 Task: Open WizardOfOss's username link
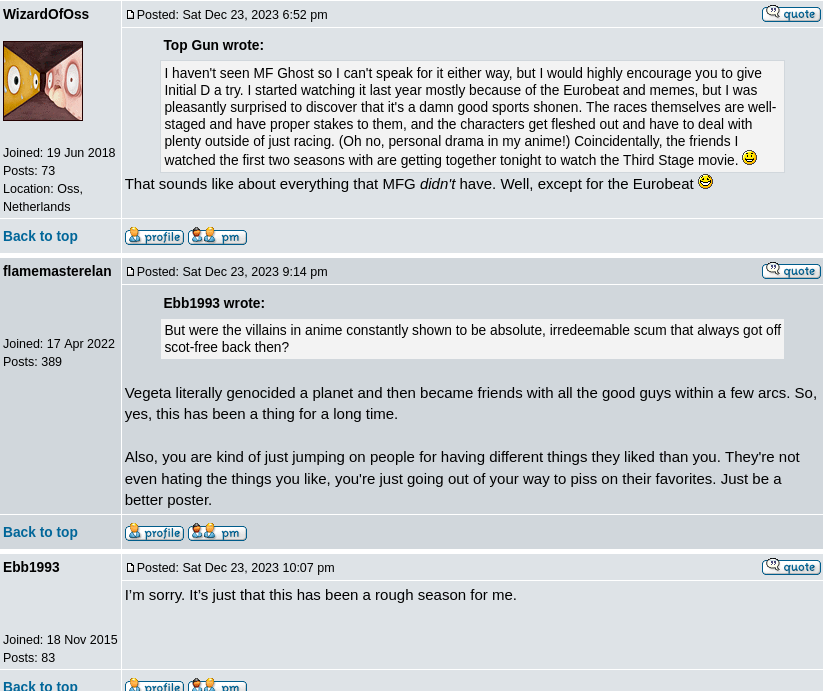(46, 13)
